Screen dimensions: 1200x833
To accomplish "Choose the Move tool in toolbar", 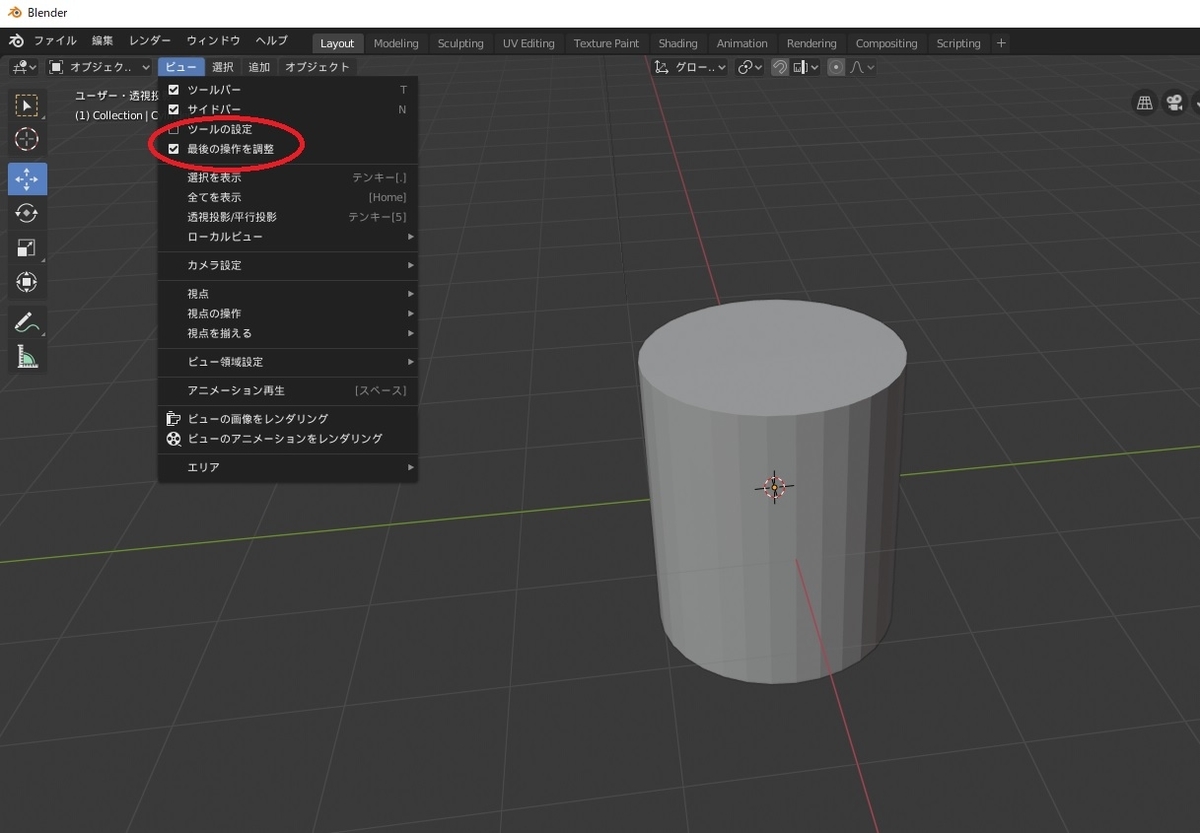I will (27, 179).
